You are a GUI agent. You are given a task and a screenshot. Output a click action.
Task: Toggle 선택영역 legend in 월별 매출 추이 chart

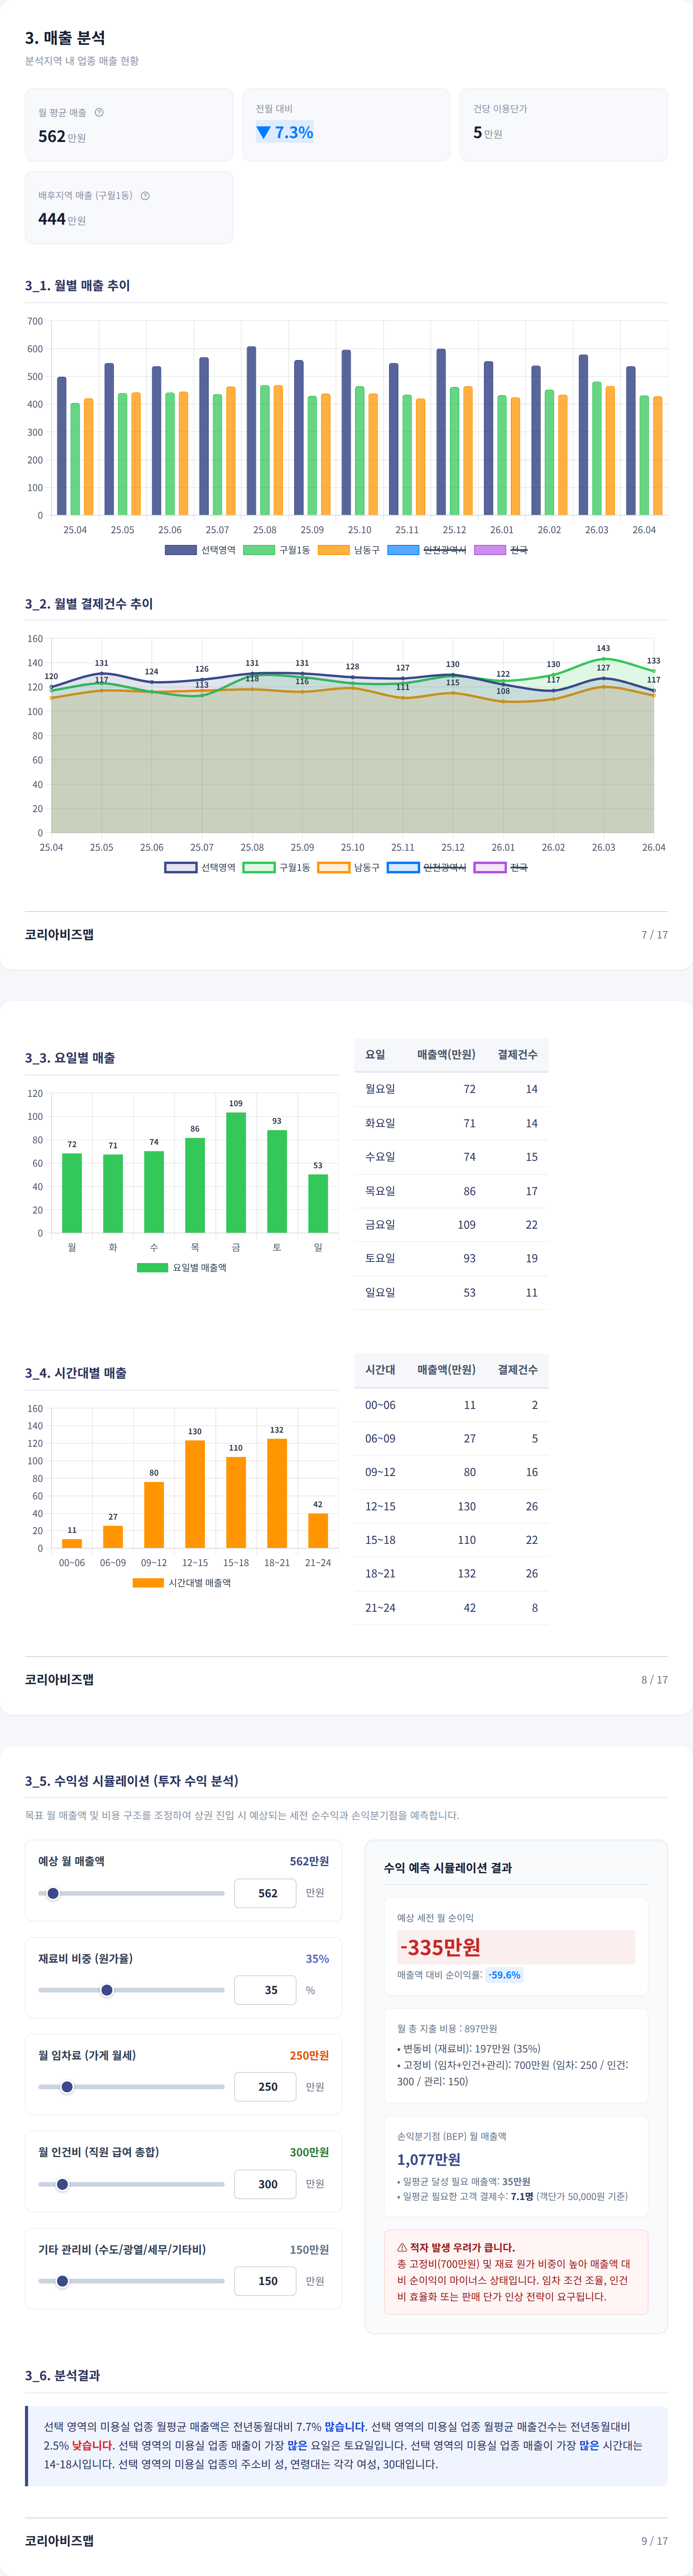(x=200, y=550)
